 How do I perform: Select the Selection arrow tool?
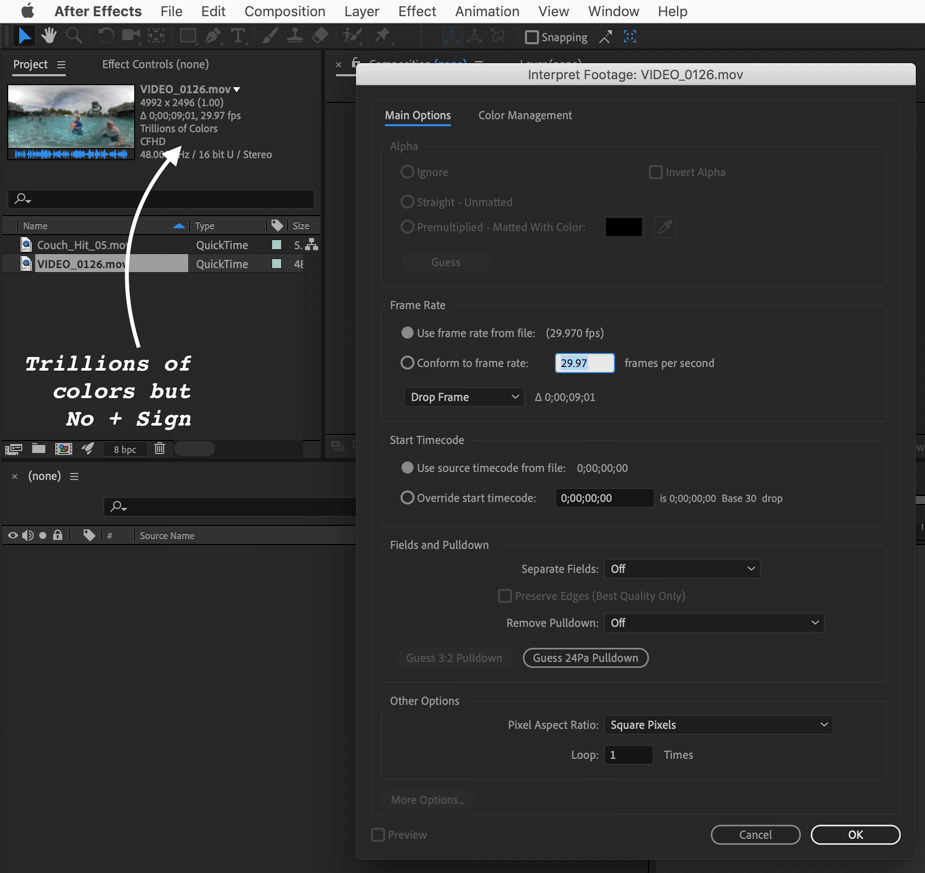click(24, 36)
